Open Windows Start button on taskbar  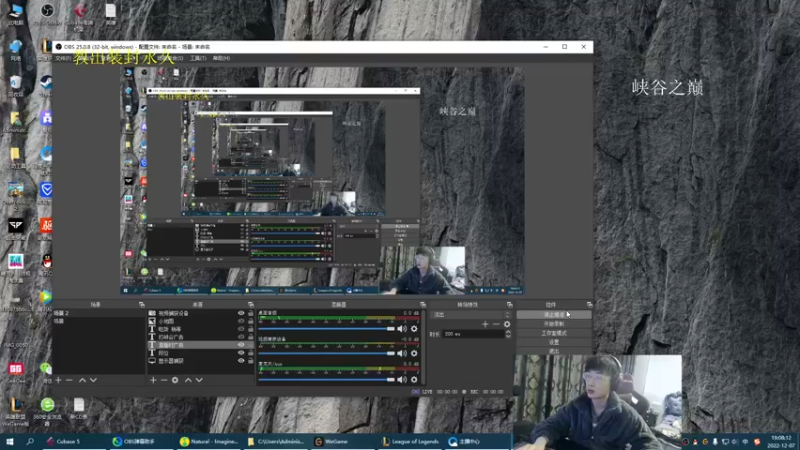(x=10, y=441)
